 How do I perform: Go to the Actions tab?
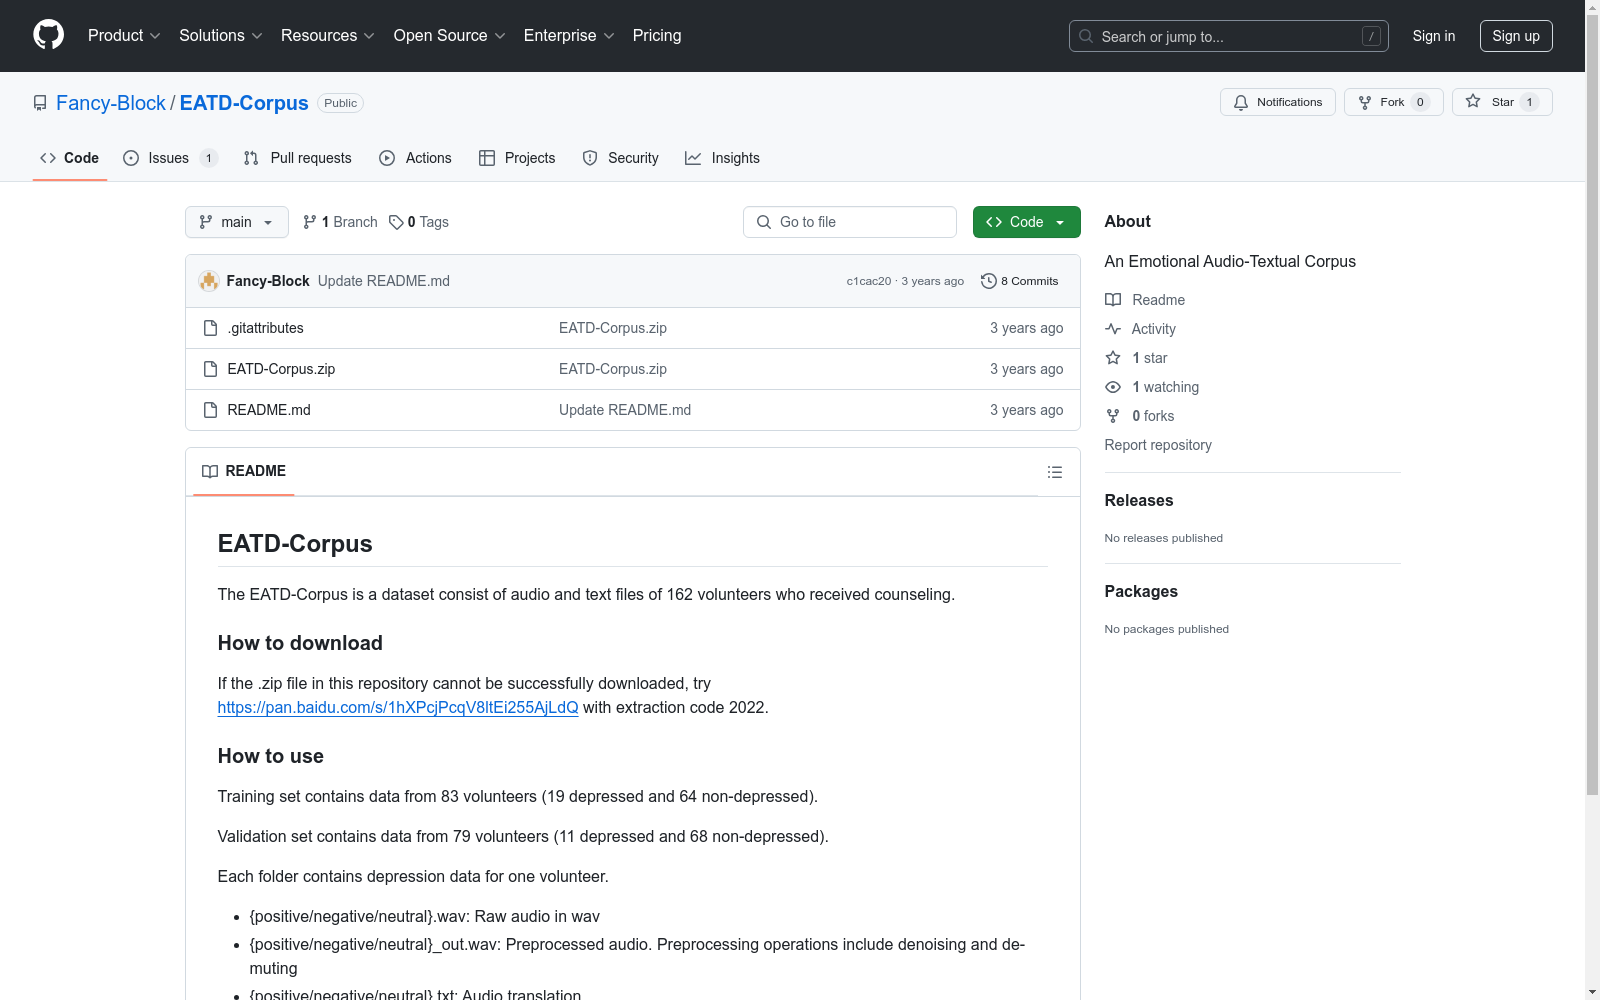[x=415, y=158]
